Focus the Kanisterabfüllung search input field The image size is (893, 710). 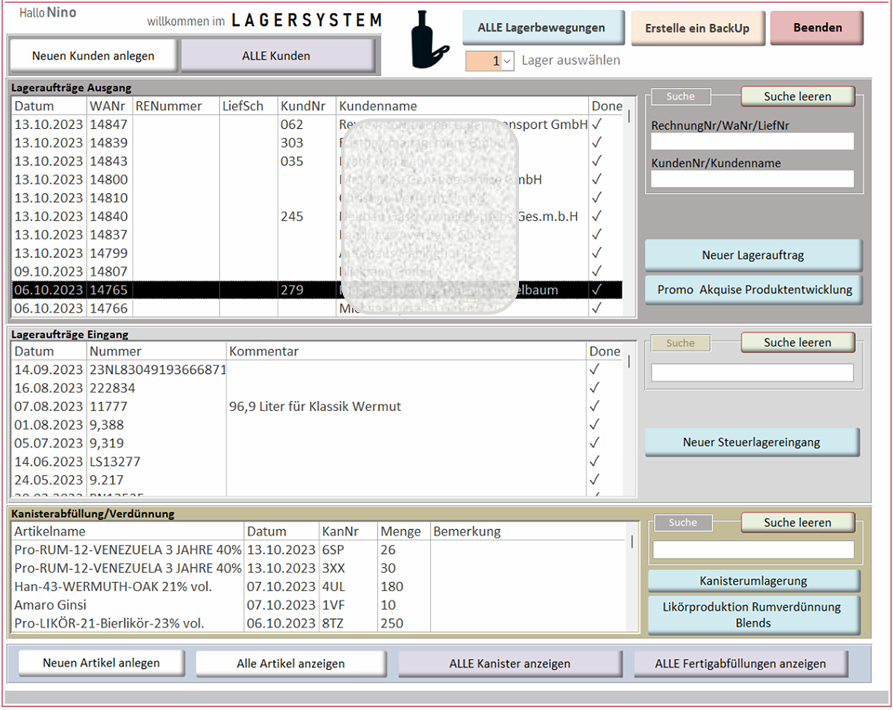tap(753, 549)
